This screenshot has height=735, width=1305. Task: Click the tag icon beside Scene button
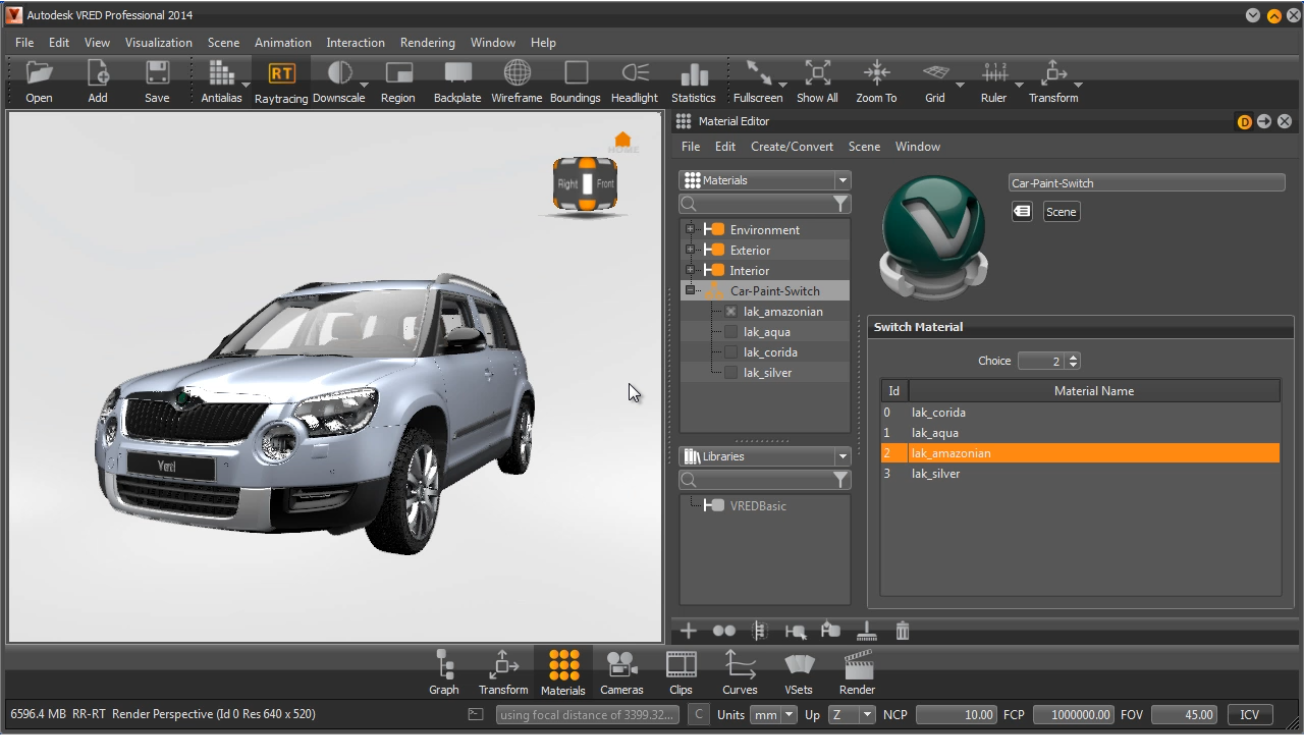pos(1022,212)
